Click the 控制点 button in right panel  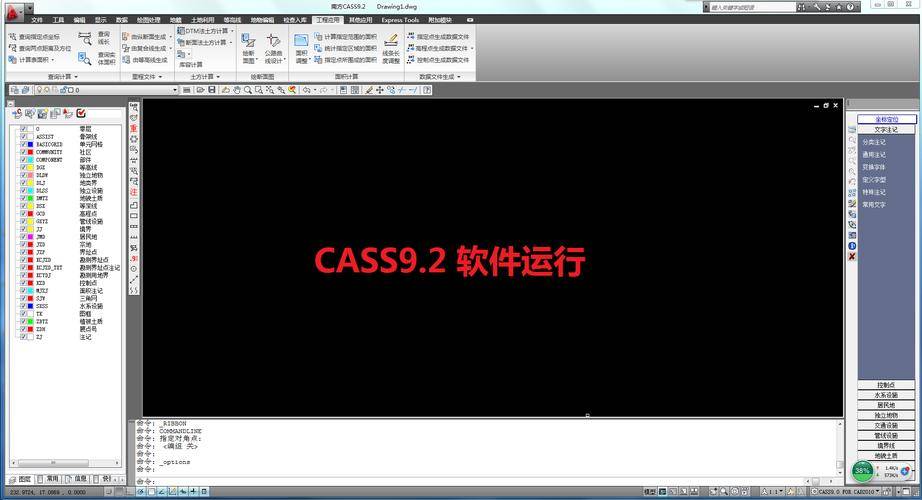click(886, 385)
